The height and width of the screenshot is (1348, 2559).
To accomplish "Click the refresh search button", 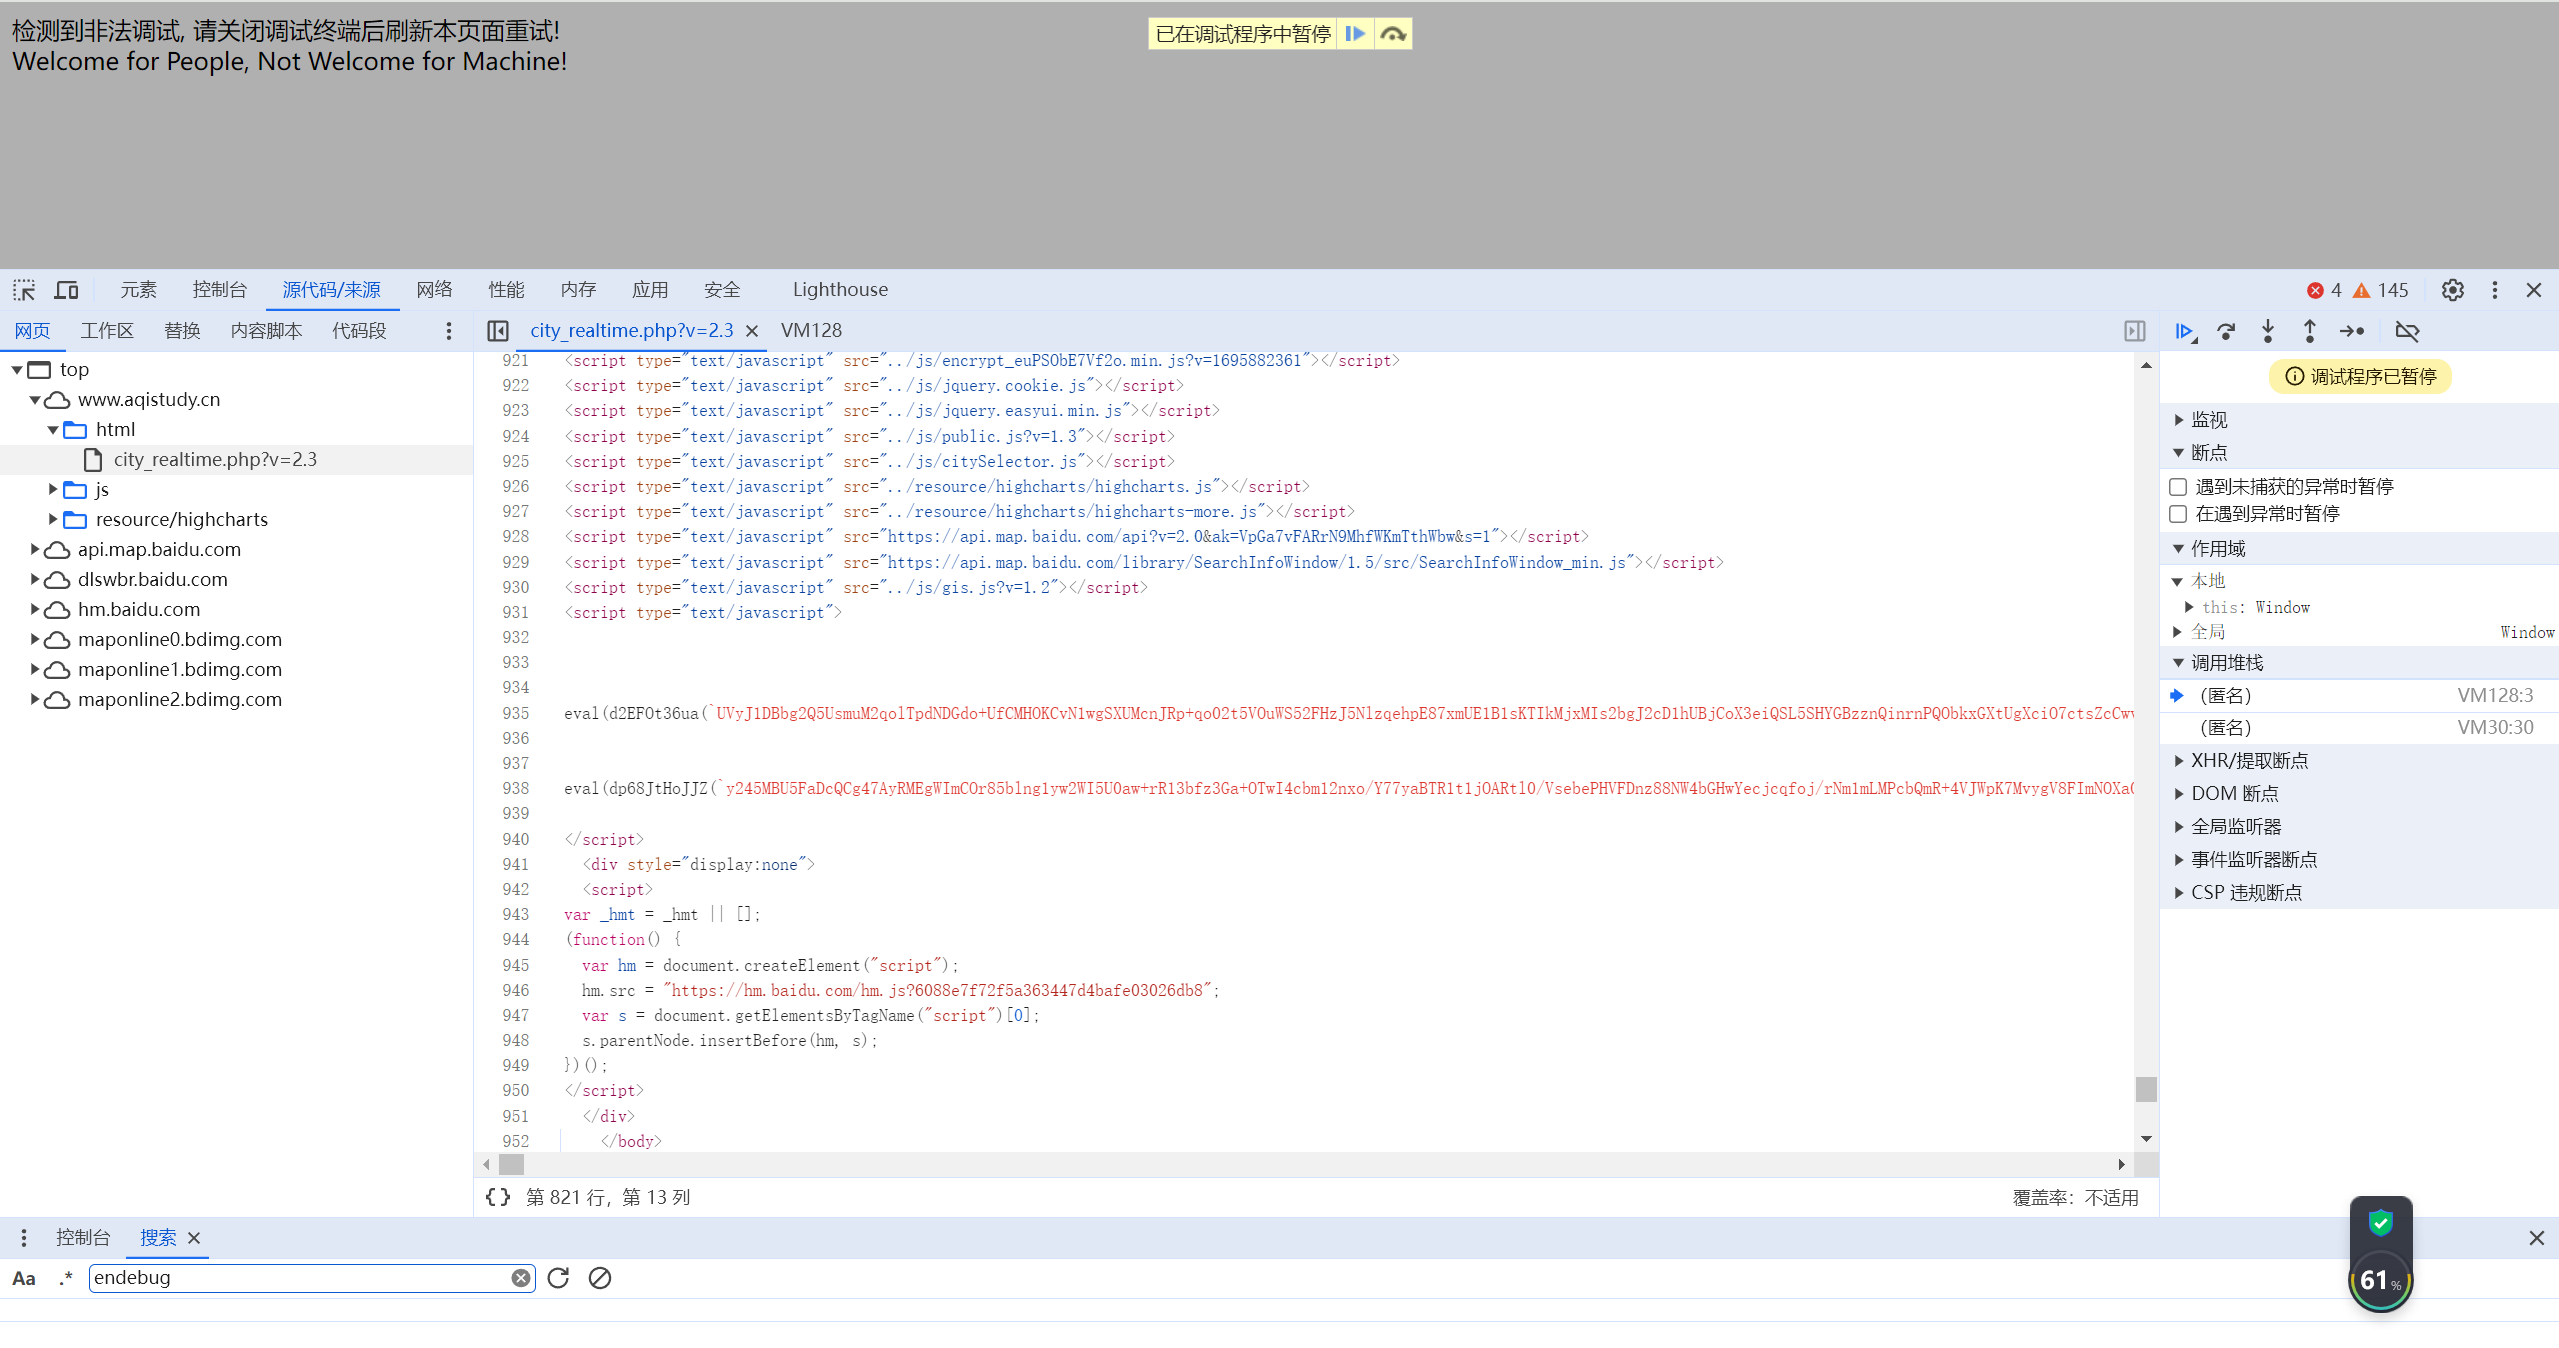I will point(558,1278).
